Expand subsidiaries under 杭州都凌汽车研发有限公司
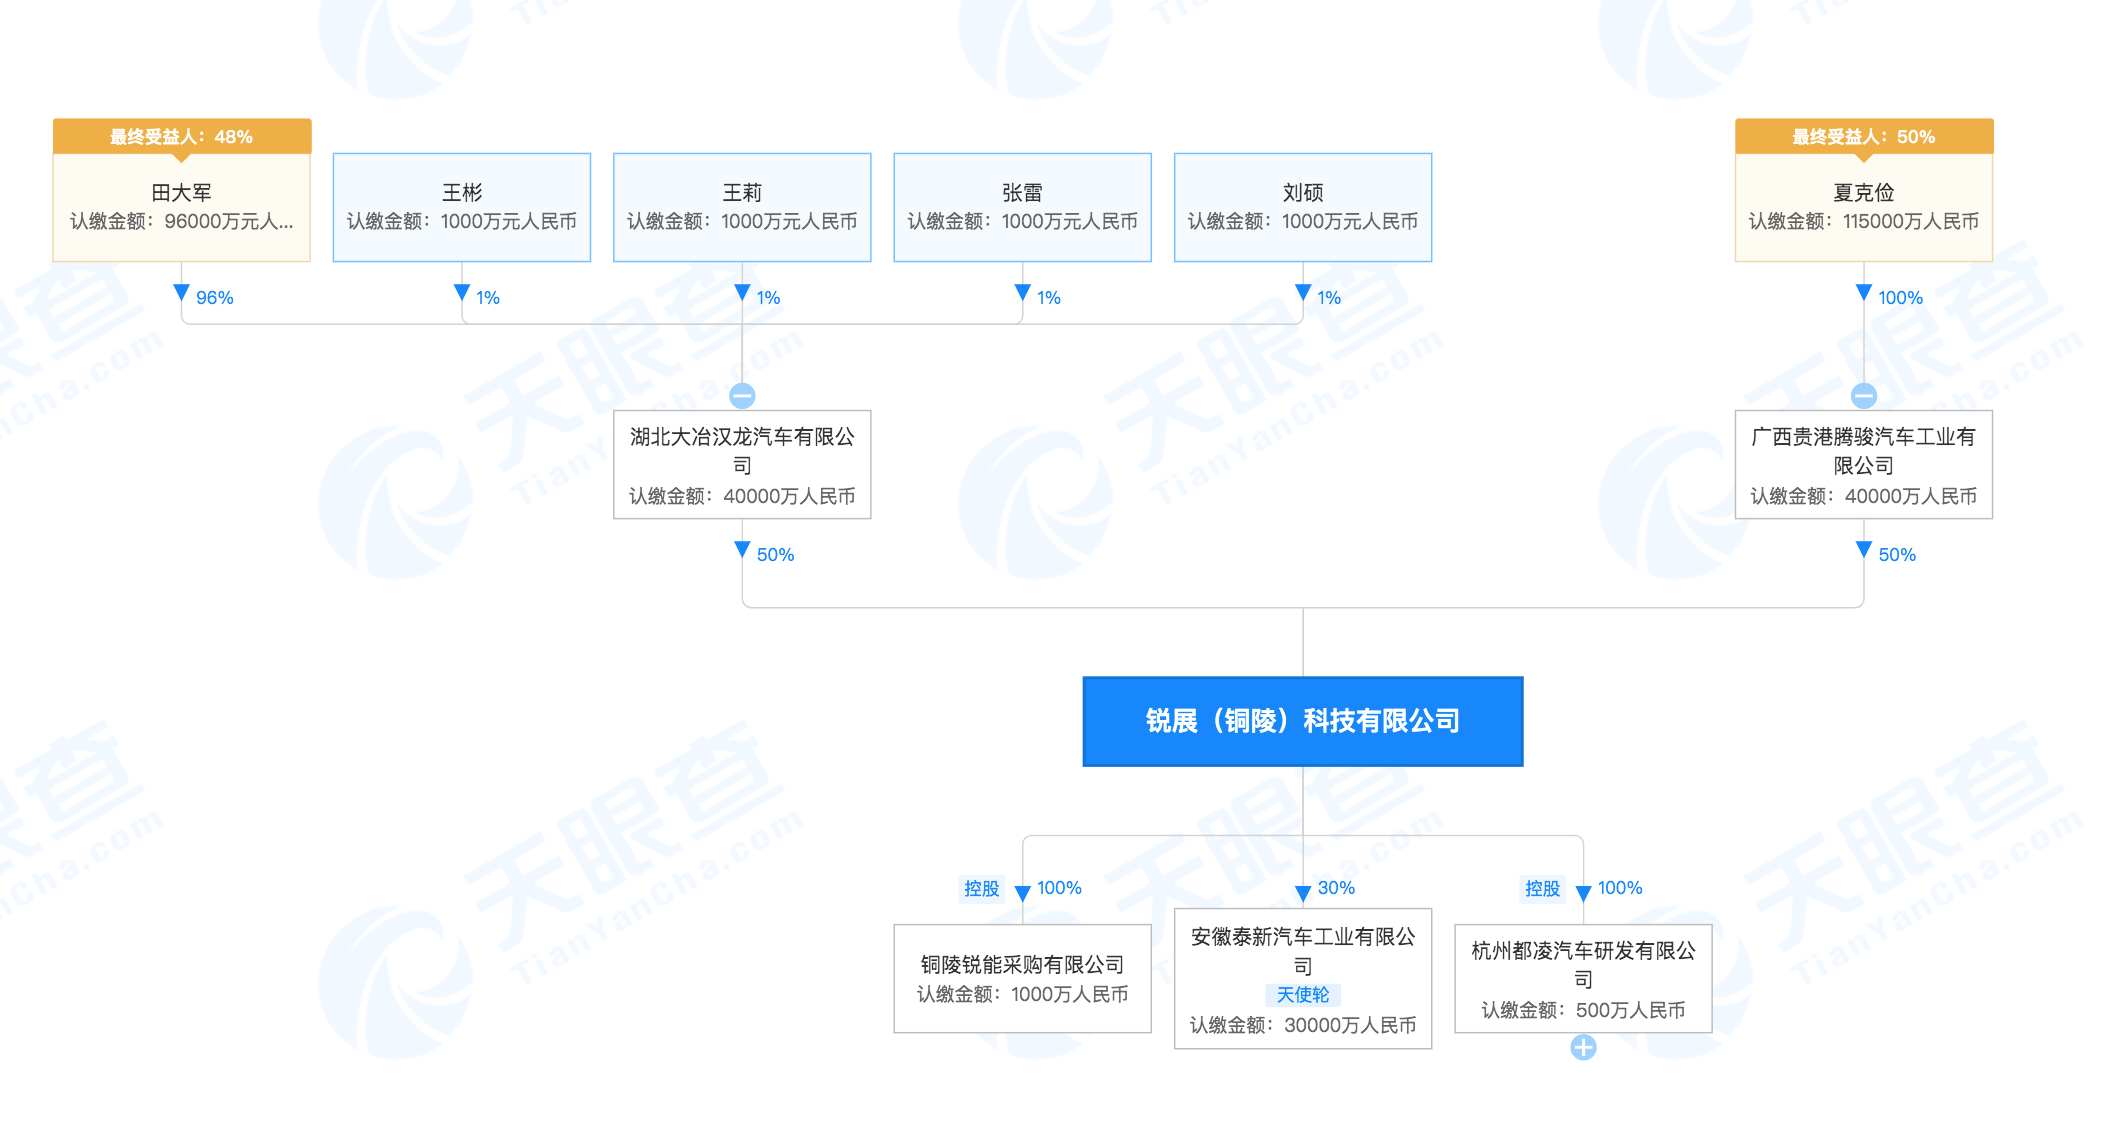 [x=1583, y=1047]
